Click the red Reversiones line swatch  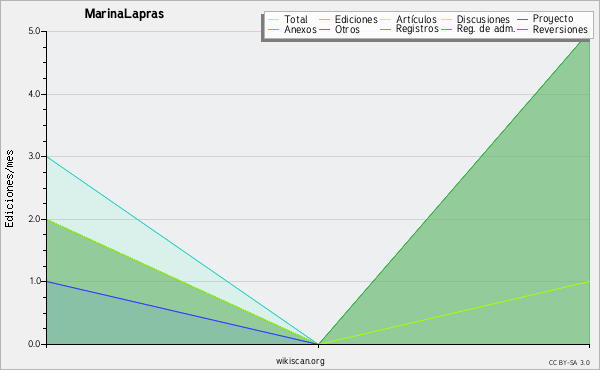(x=522, y=29)
